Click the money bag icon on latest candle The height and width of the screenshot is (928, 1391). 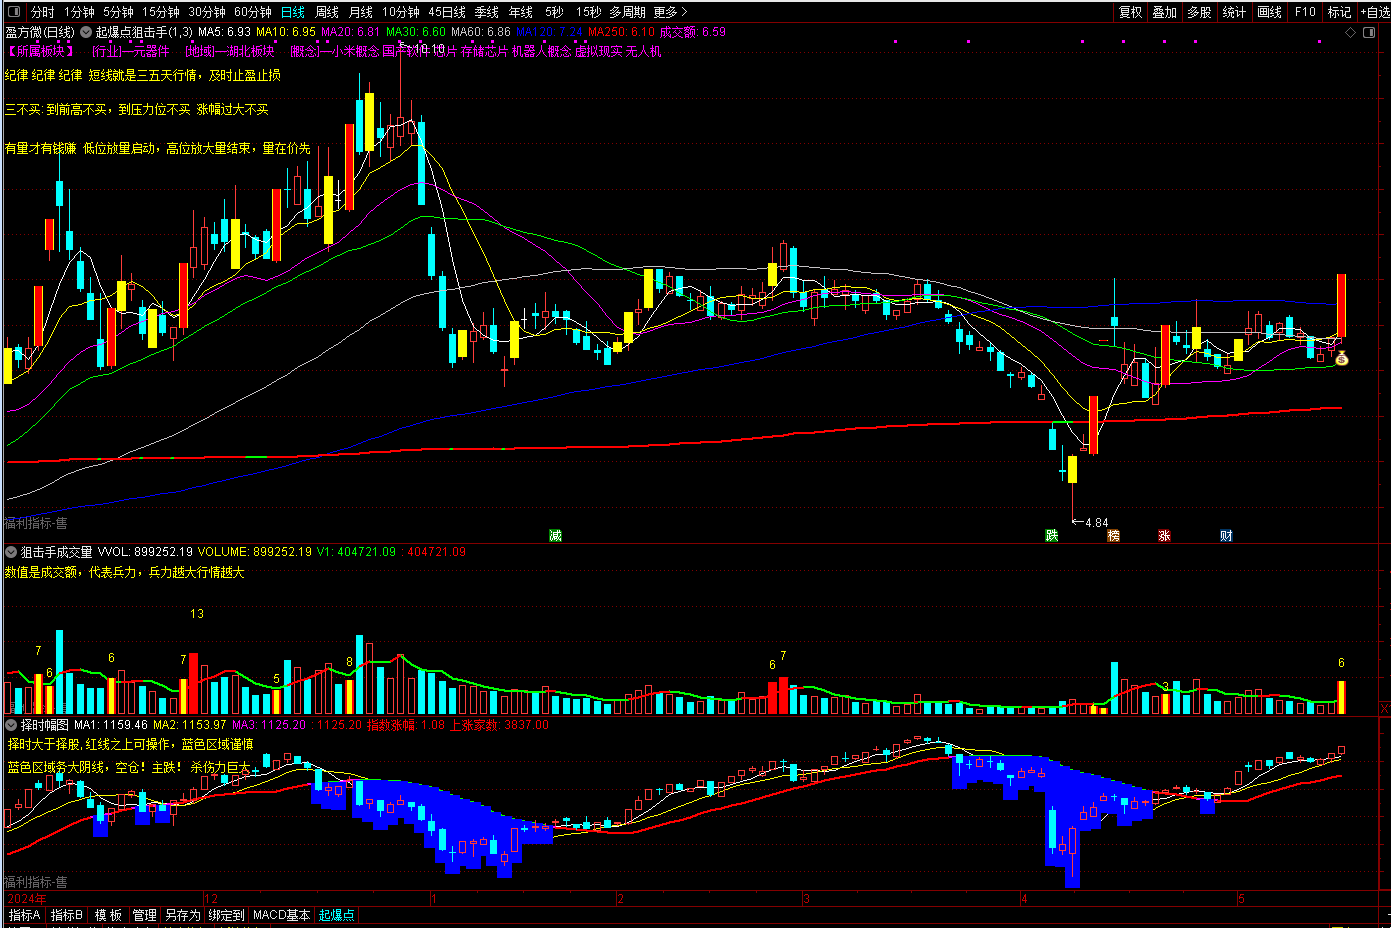click(x=1342, y=358)
